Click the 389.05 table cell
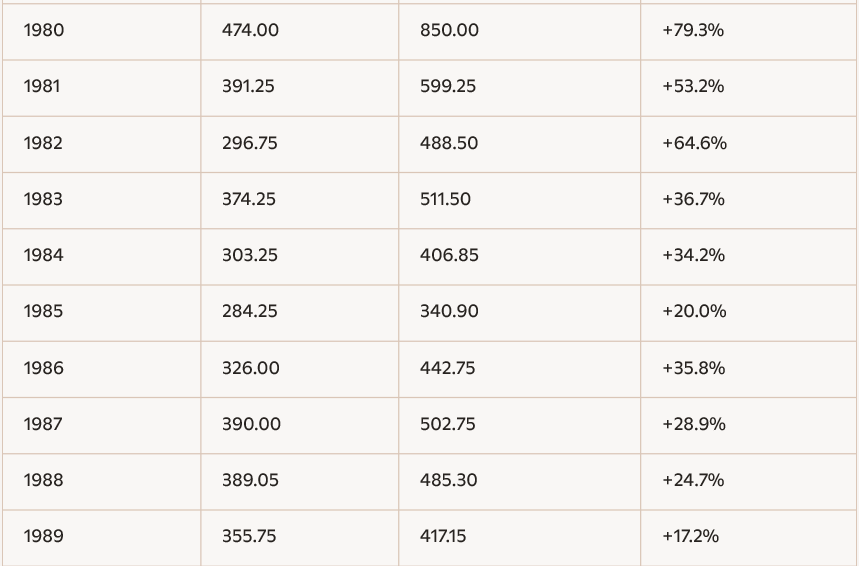859x566 pixels. (250, 480)
